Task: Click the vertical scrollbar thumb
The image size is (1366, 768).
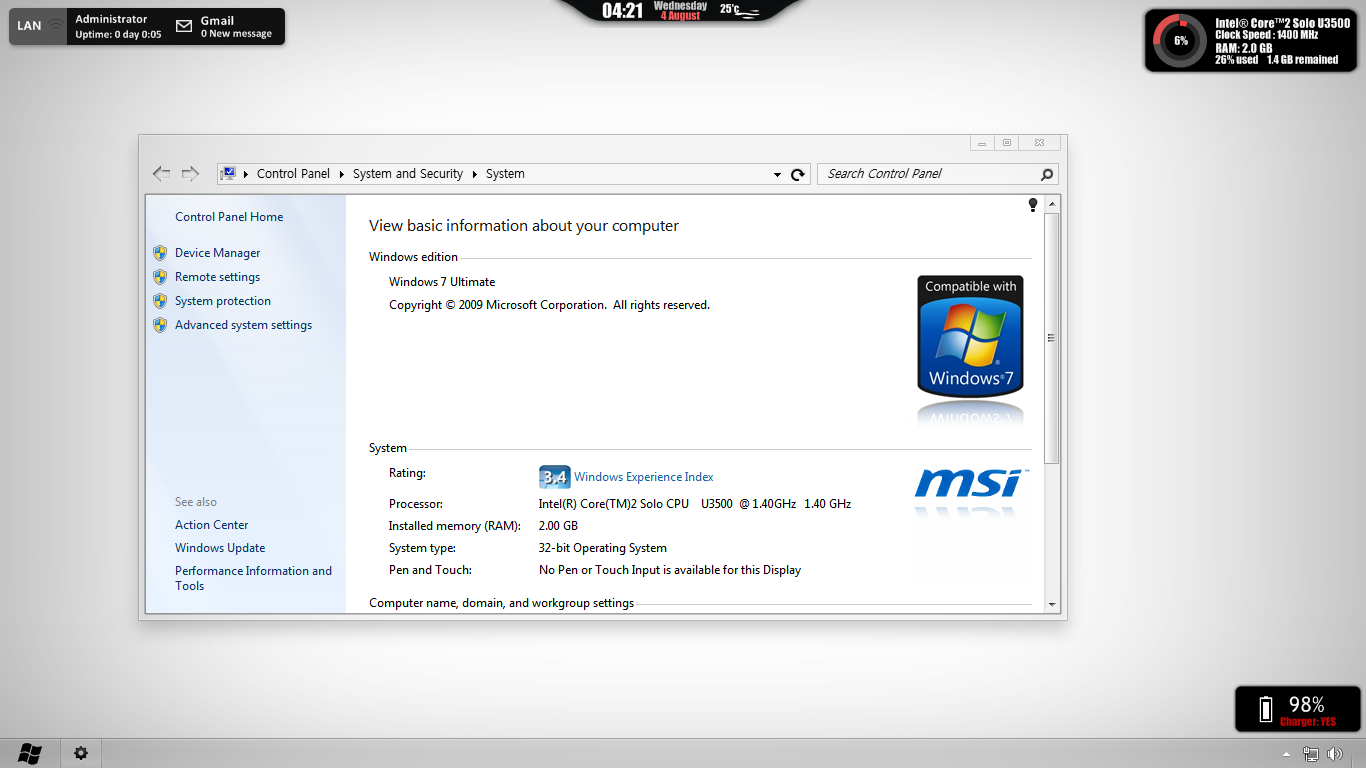Action: click(1051, 338)
